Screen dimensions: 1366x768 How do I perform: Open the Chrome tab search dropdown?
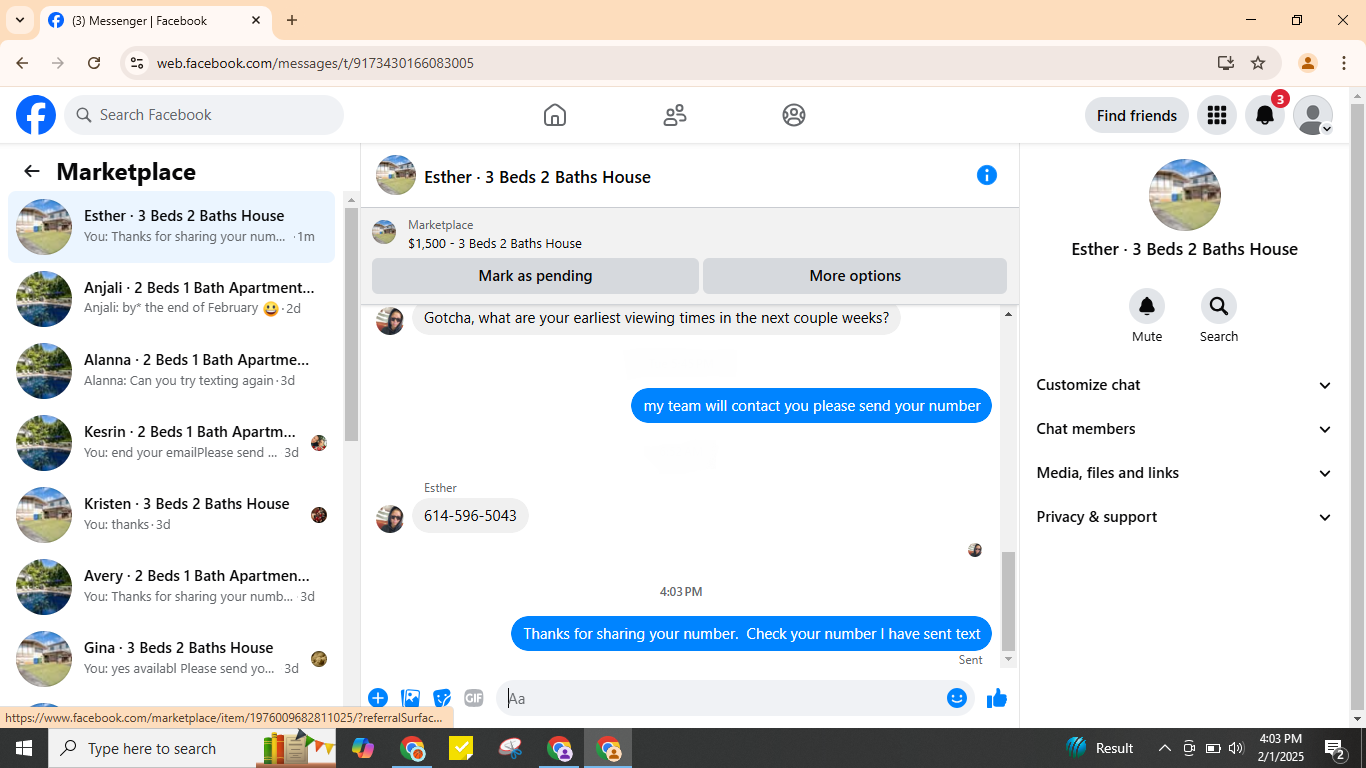click(19, 20)
